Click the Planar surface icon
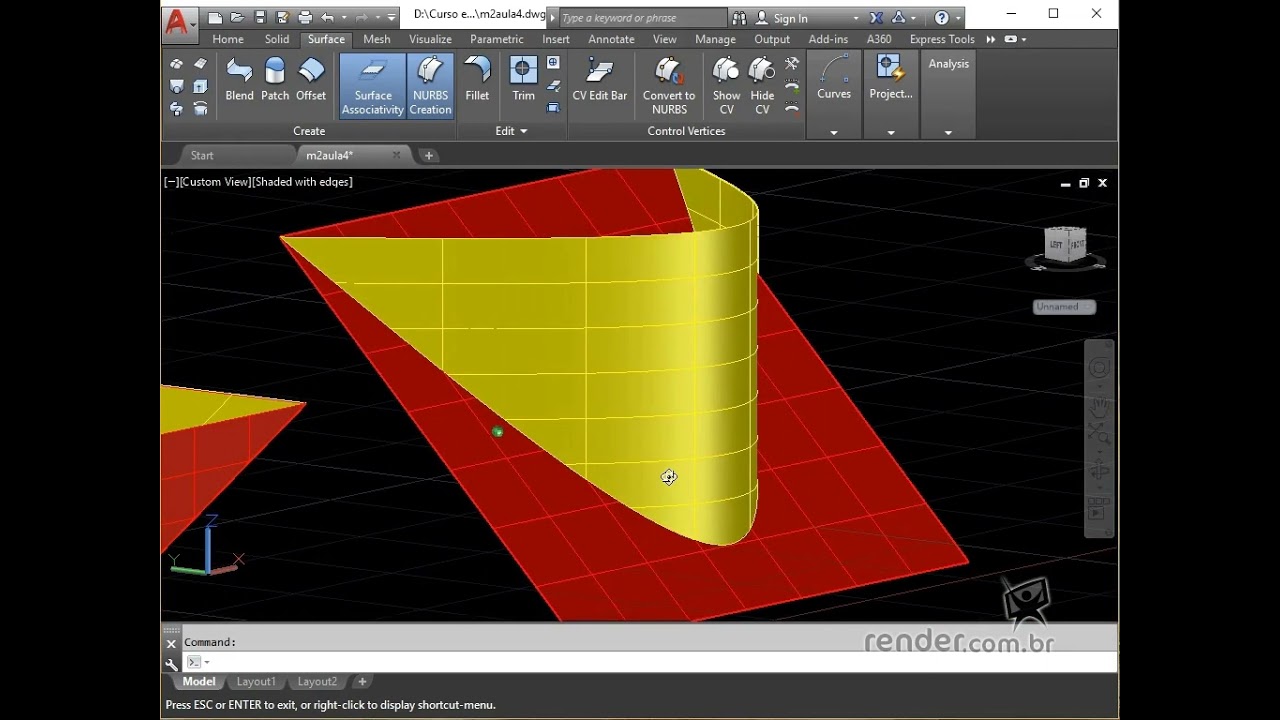 (200, 64)
